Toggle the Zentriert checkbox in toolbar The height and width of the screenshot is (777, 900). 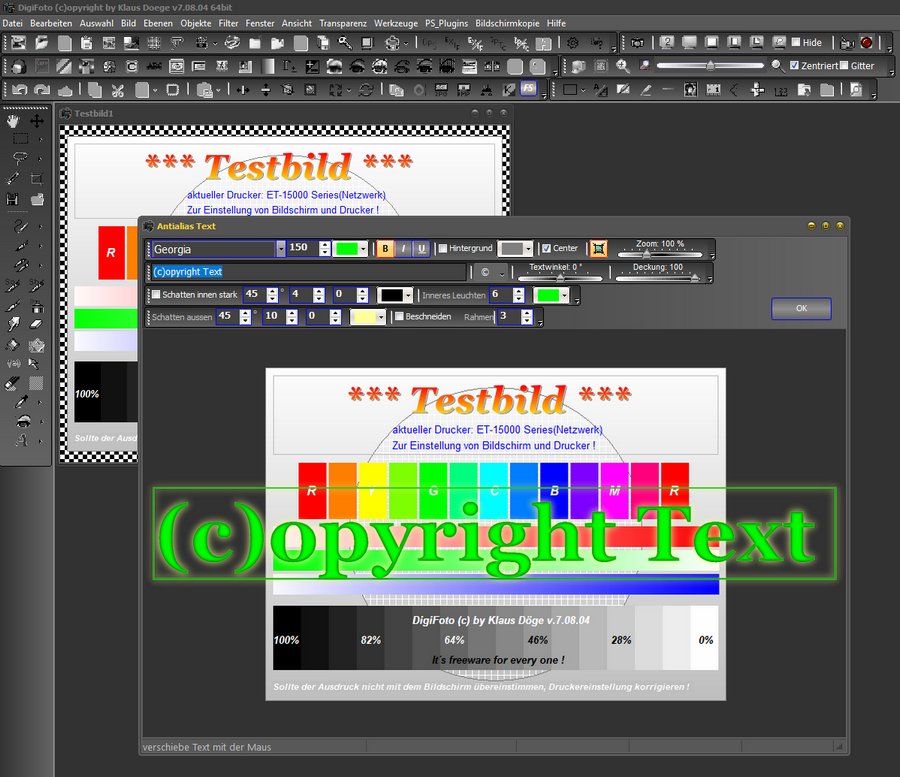pyautogui.click(x=794, y=65)
